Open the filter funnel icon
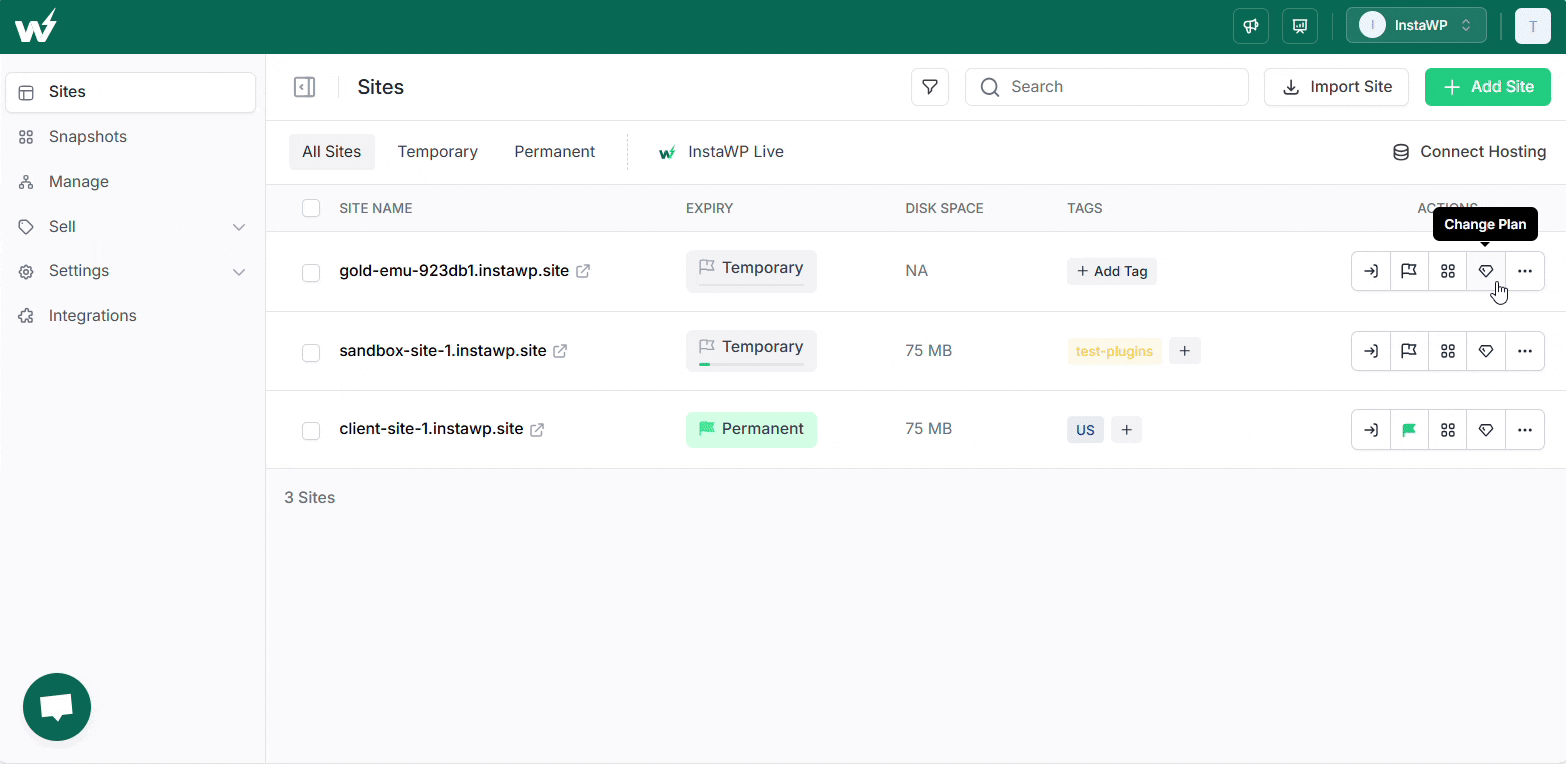The height and width of the screenshot is (764, 1566). coord(930,87)
